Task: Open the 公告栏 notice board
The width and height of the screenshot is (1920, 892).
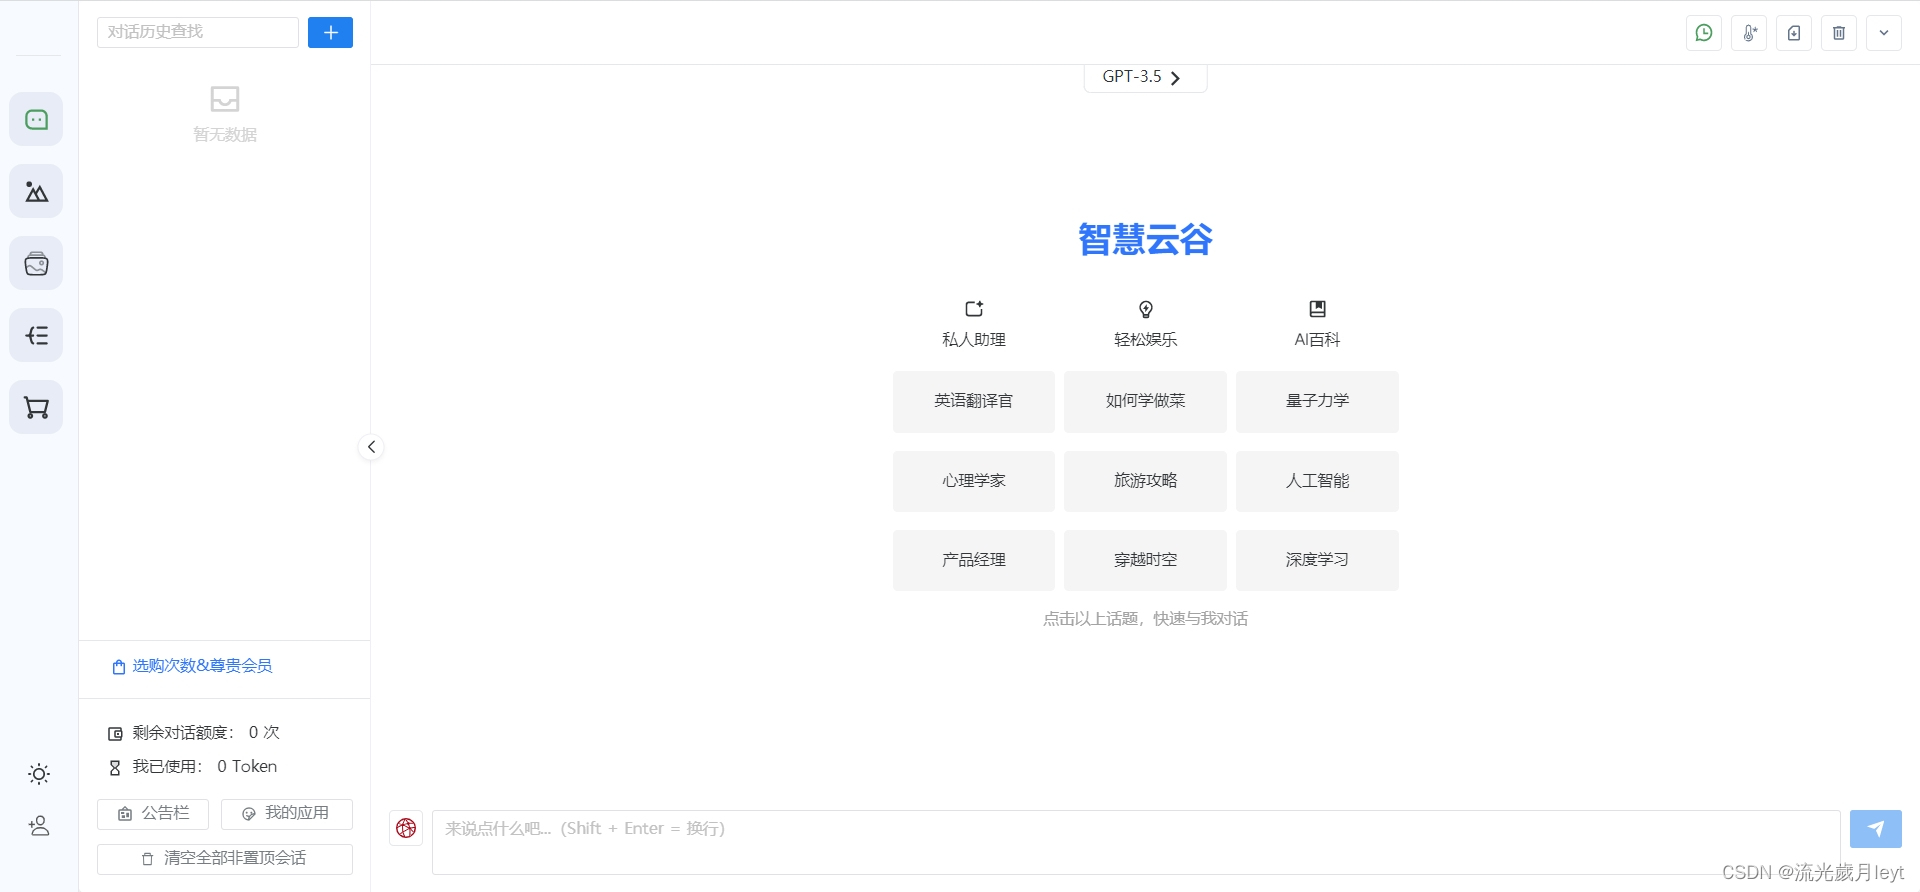Action: [x=153, y=814]
